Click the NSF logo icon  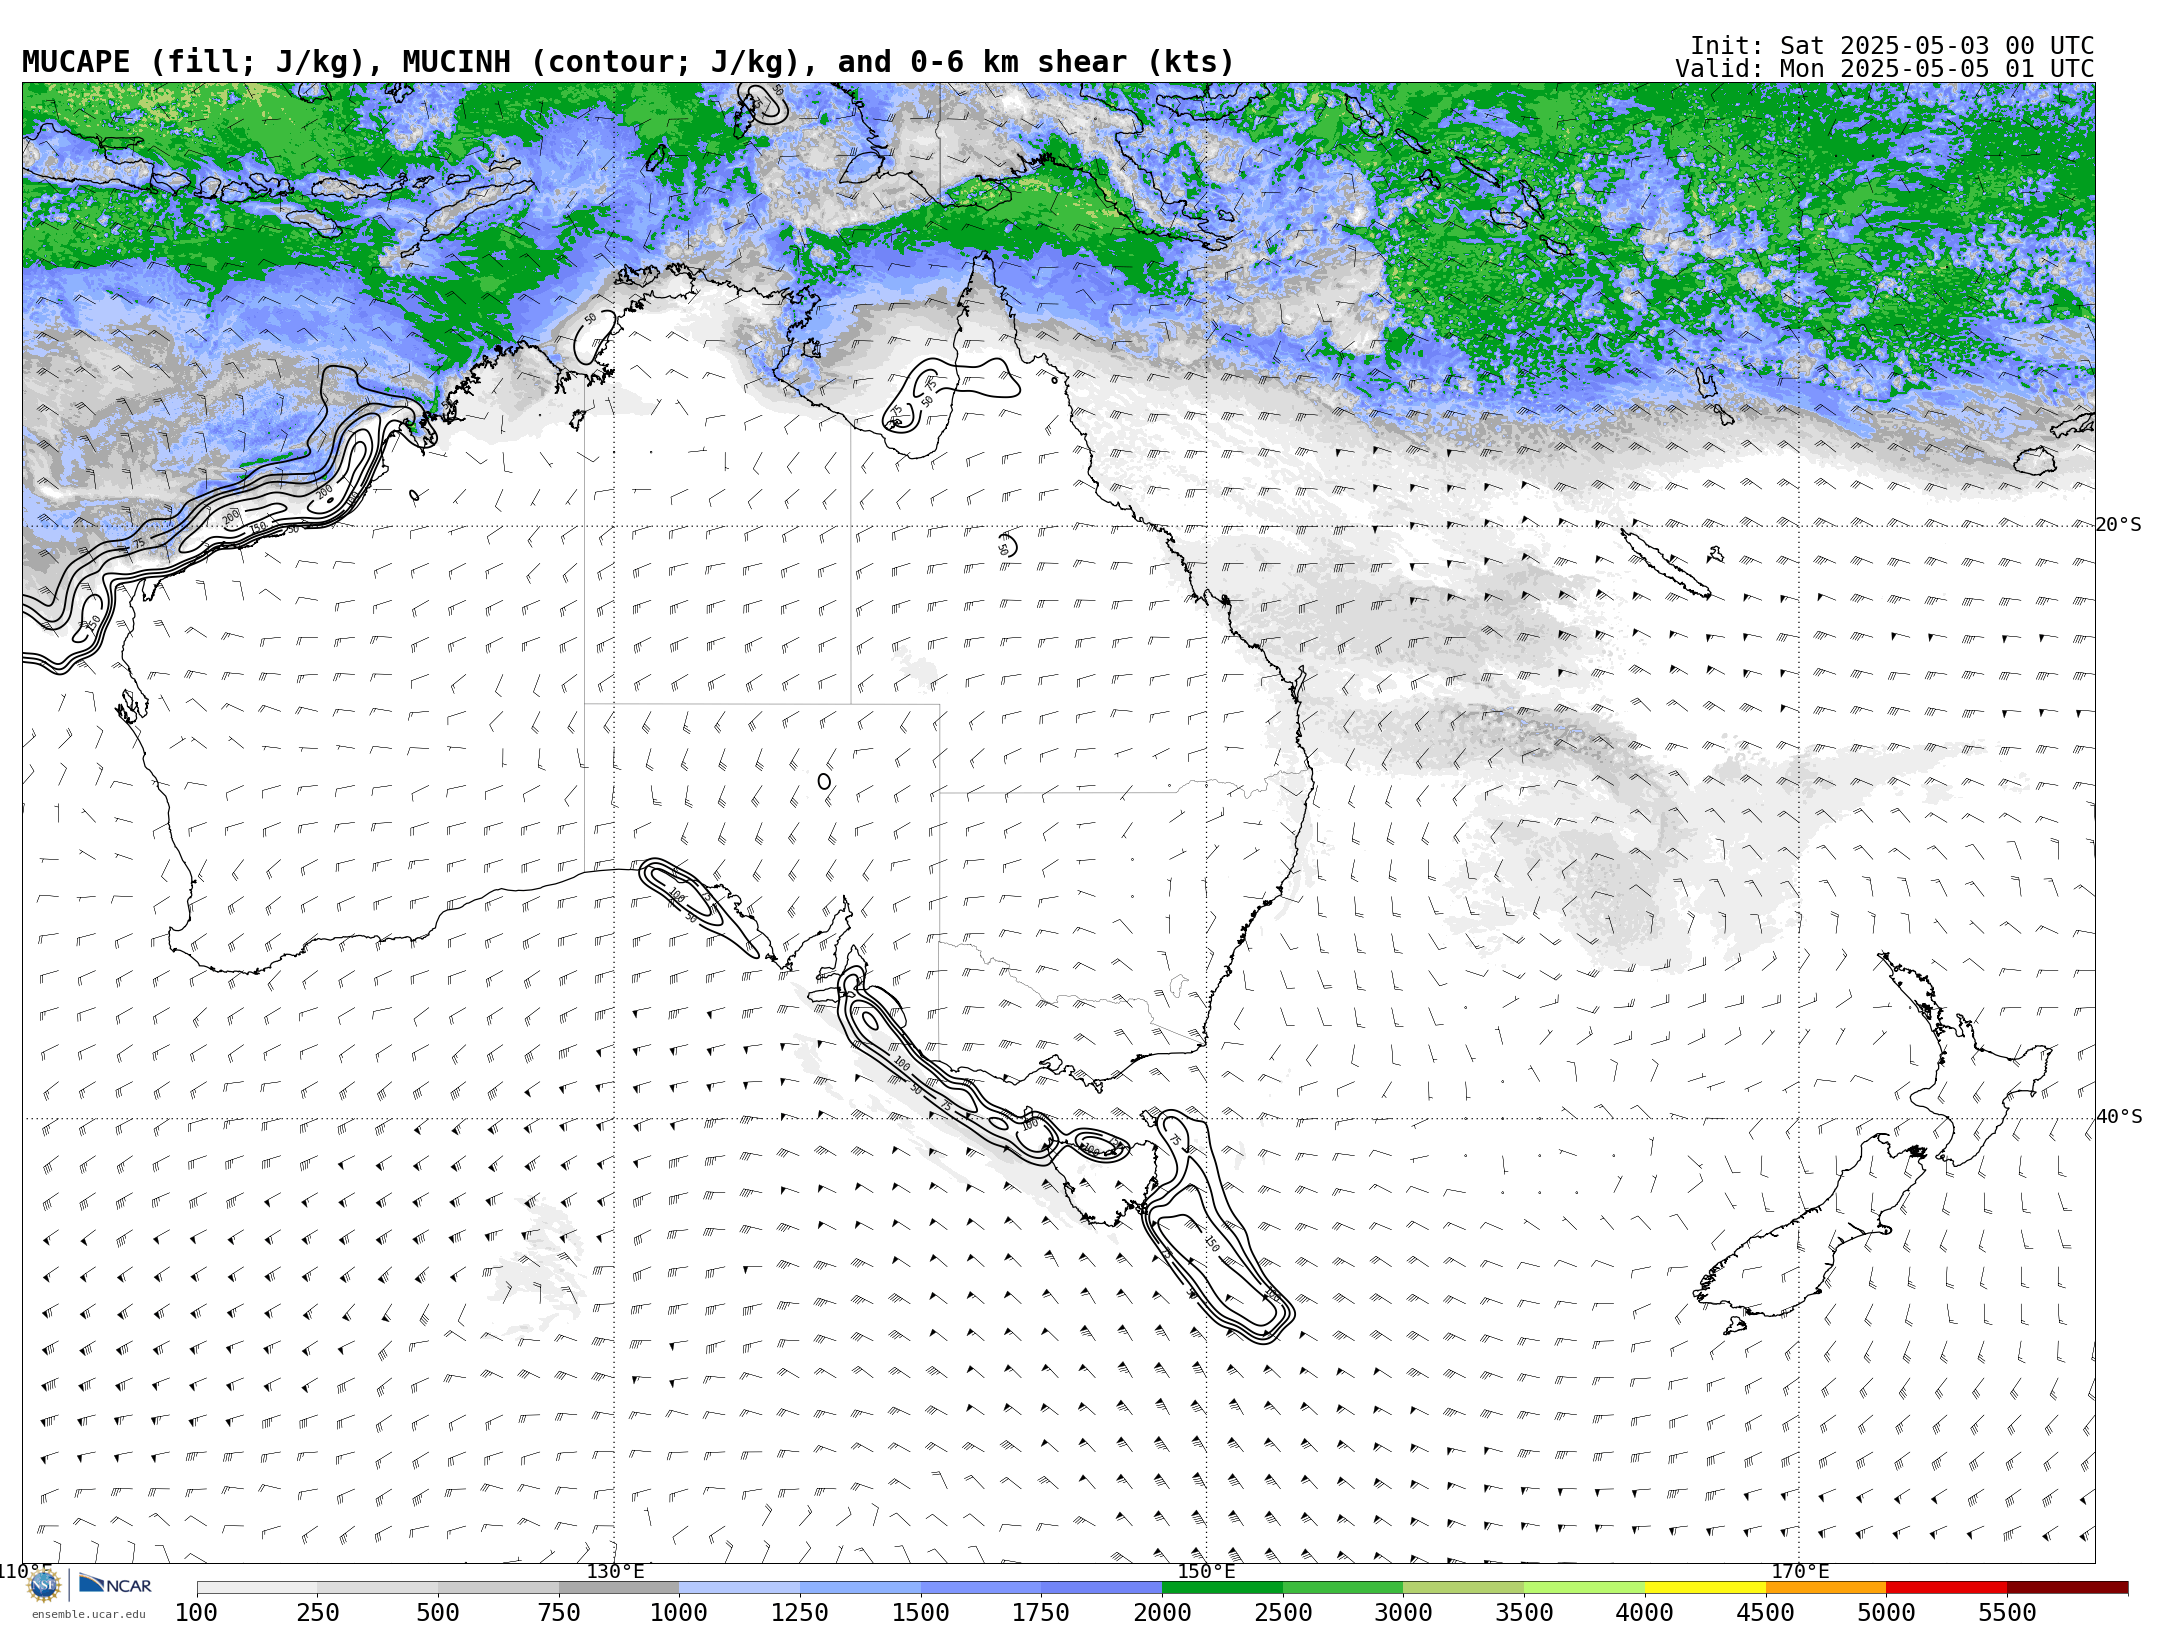click(44, 1586)
